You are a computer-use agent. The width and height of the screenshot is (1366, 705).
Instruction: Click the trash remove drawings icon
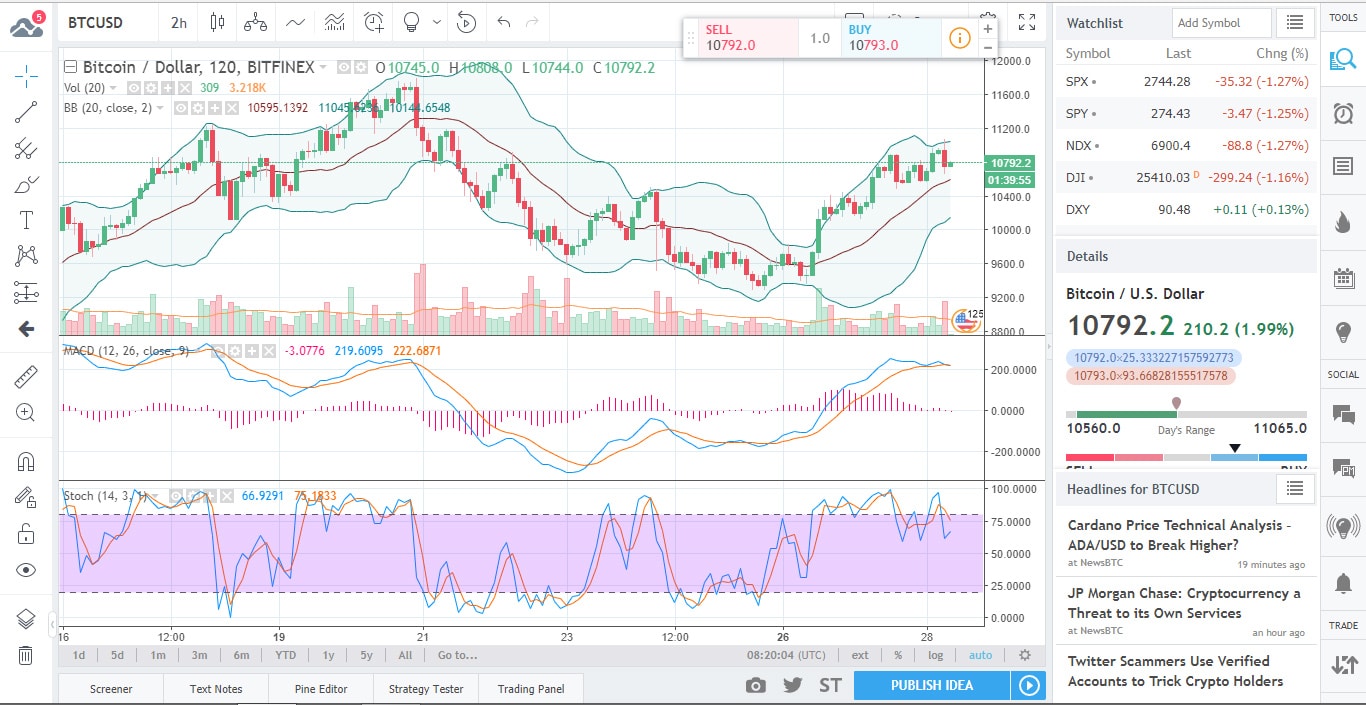pos(26,655)
